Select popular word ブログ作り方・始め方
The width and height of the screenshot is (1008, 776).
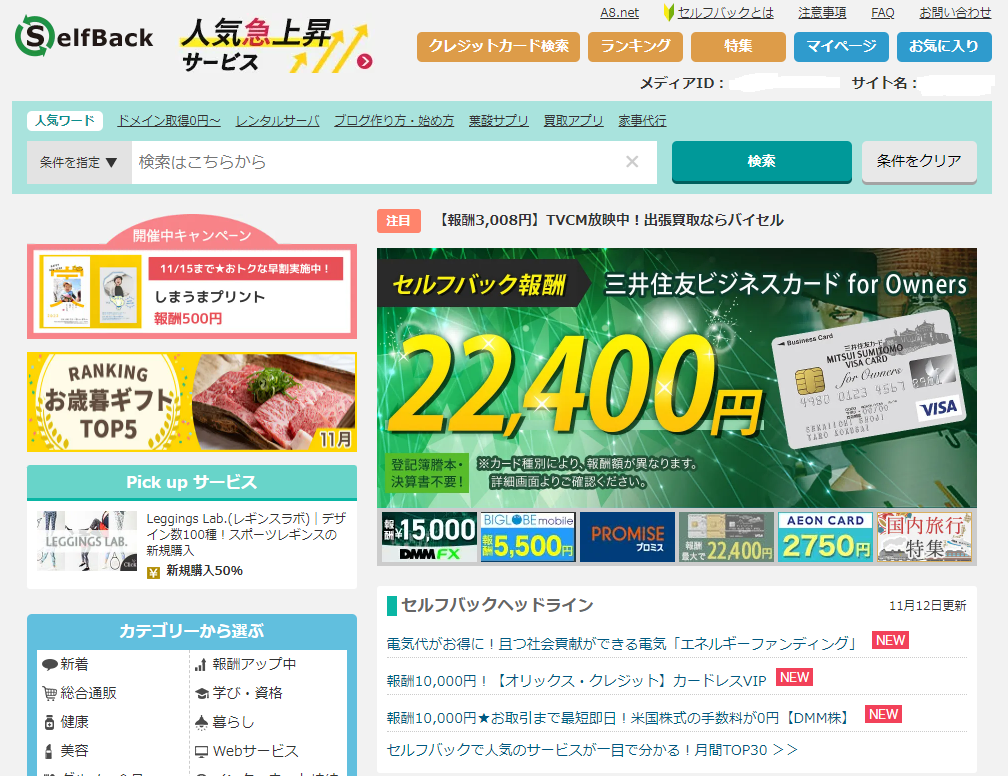[x=393, y=120]
